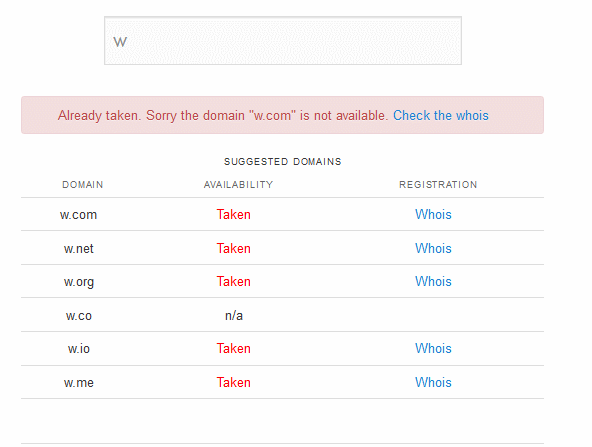Select the w.co domain name
The height and width of the screenshot is (447, 592).
(x=79, y=316)
